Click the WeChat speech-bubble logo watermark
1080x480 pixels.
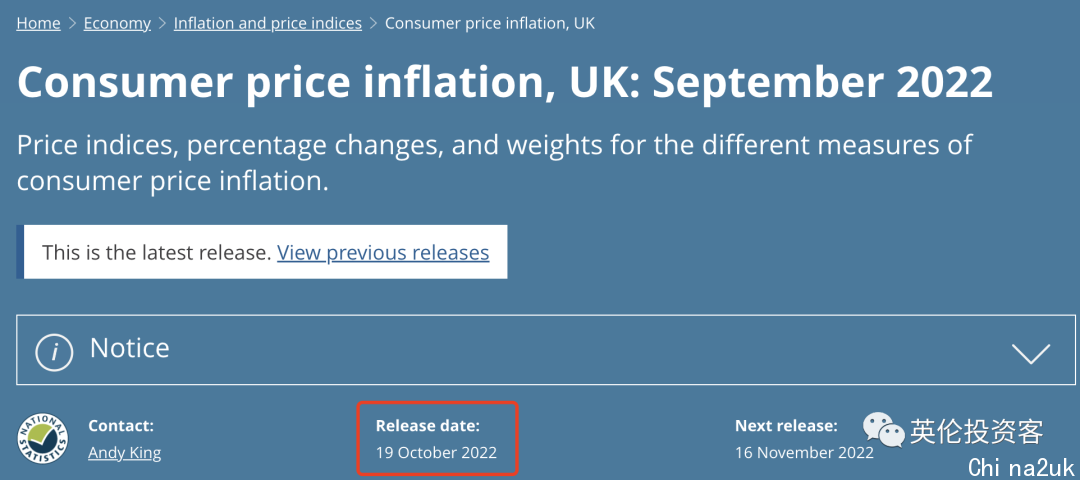point(884,428)
